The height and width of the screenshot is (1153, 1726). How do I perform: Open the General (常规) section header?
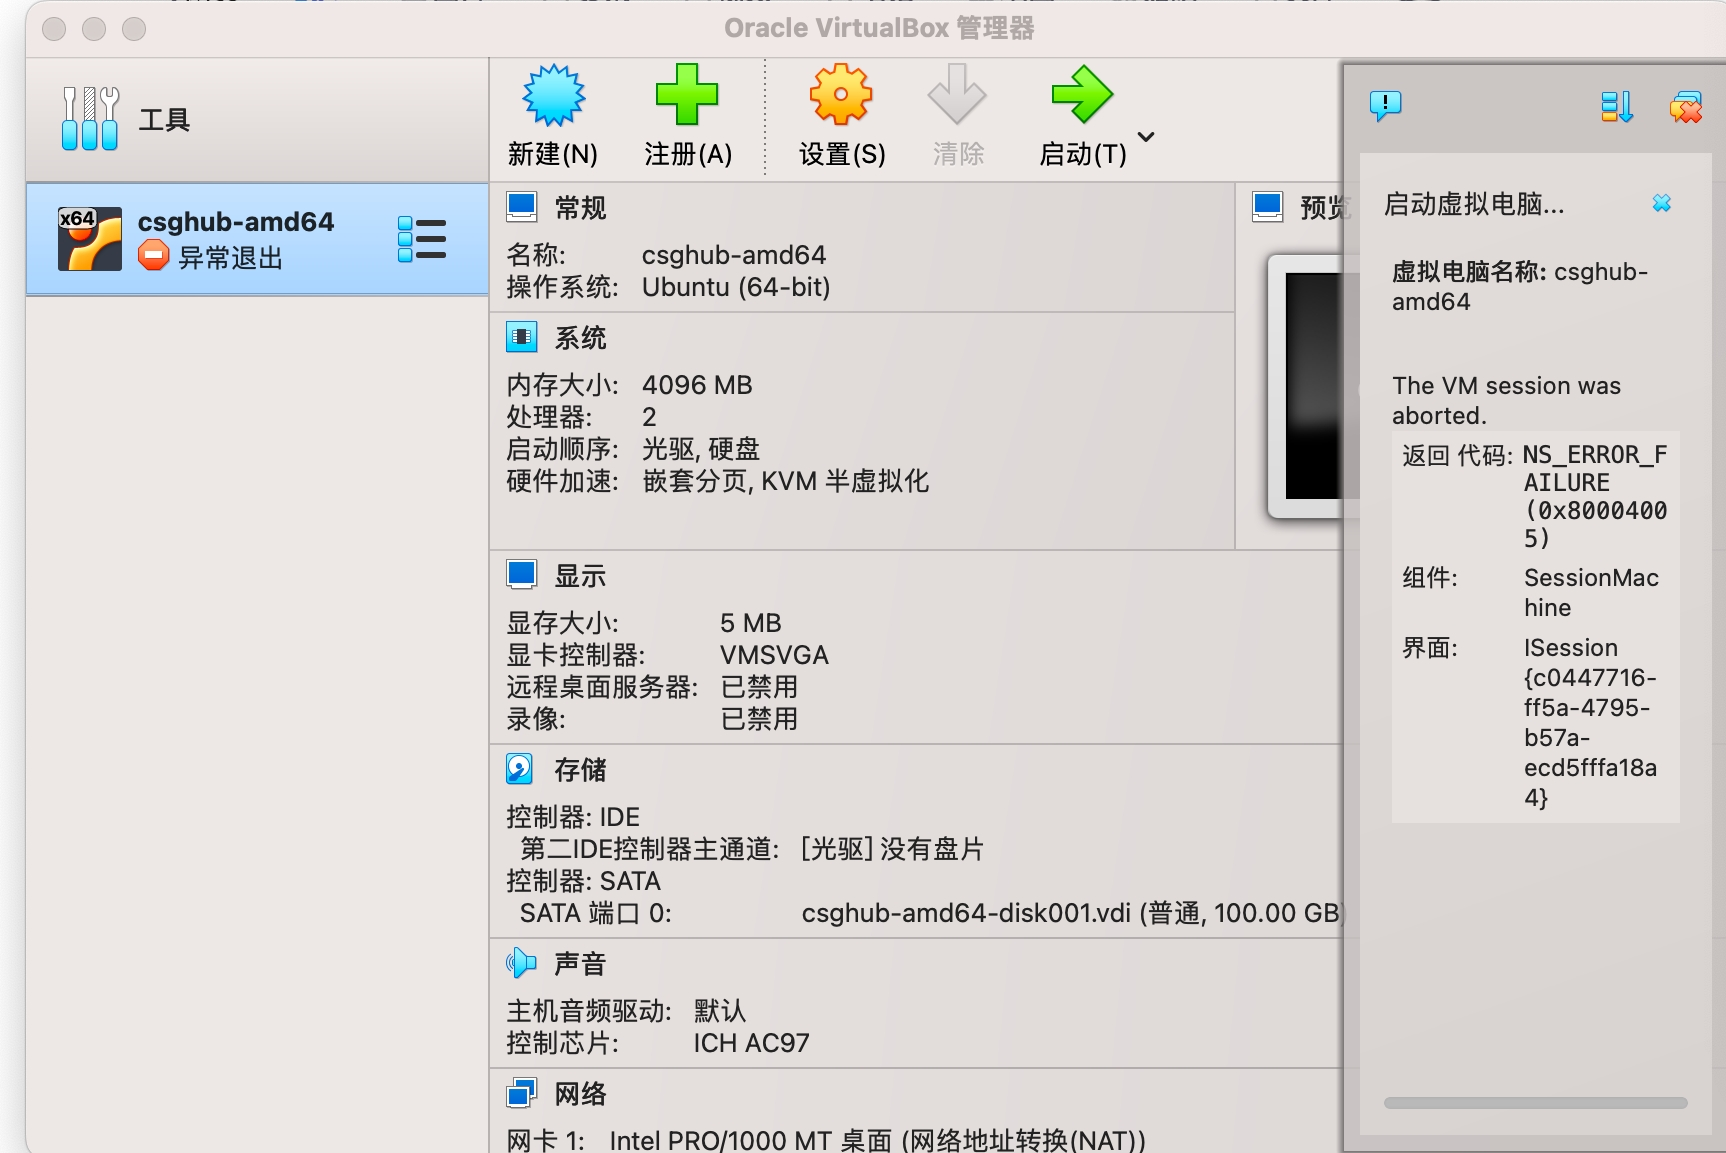coord(580,208)
